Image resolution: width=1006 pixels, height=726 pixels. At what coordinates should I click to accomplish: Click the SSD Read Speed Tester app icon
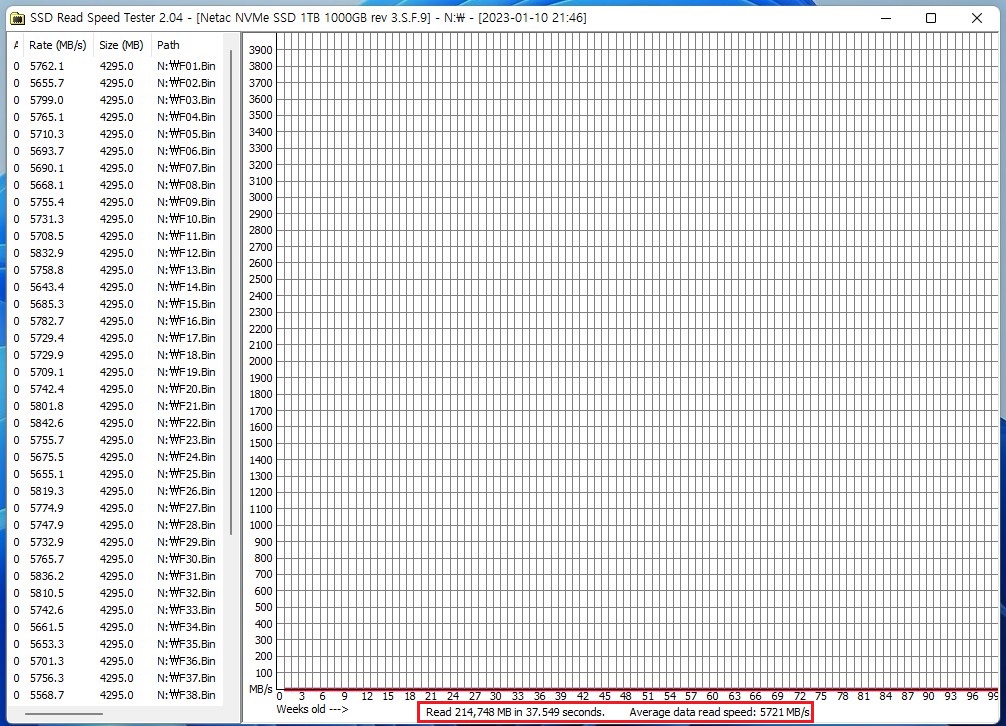(x=17, y=18)
